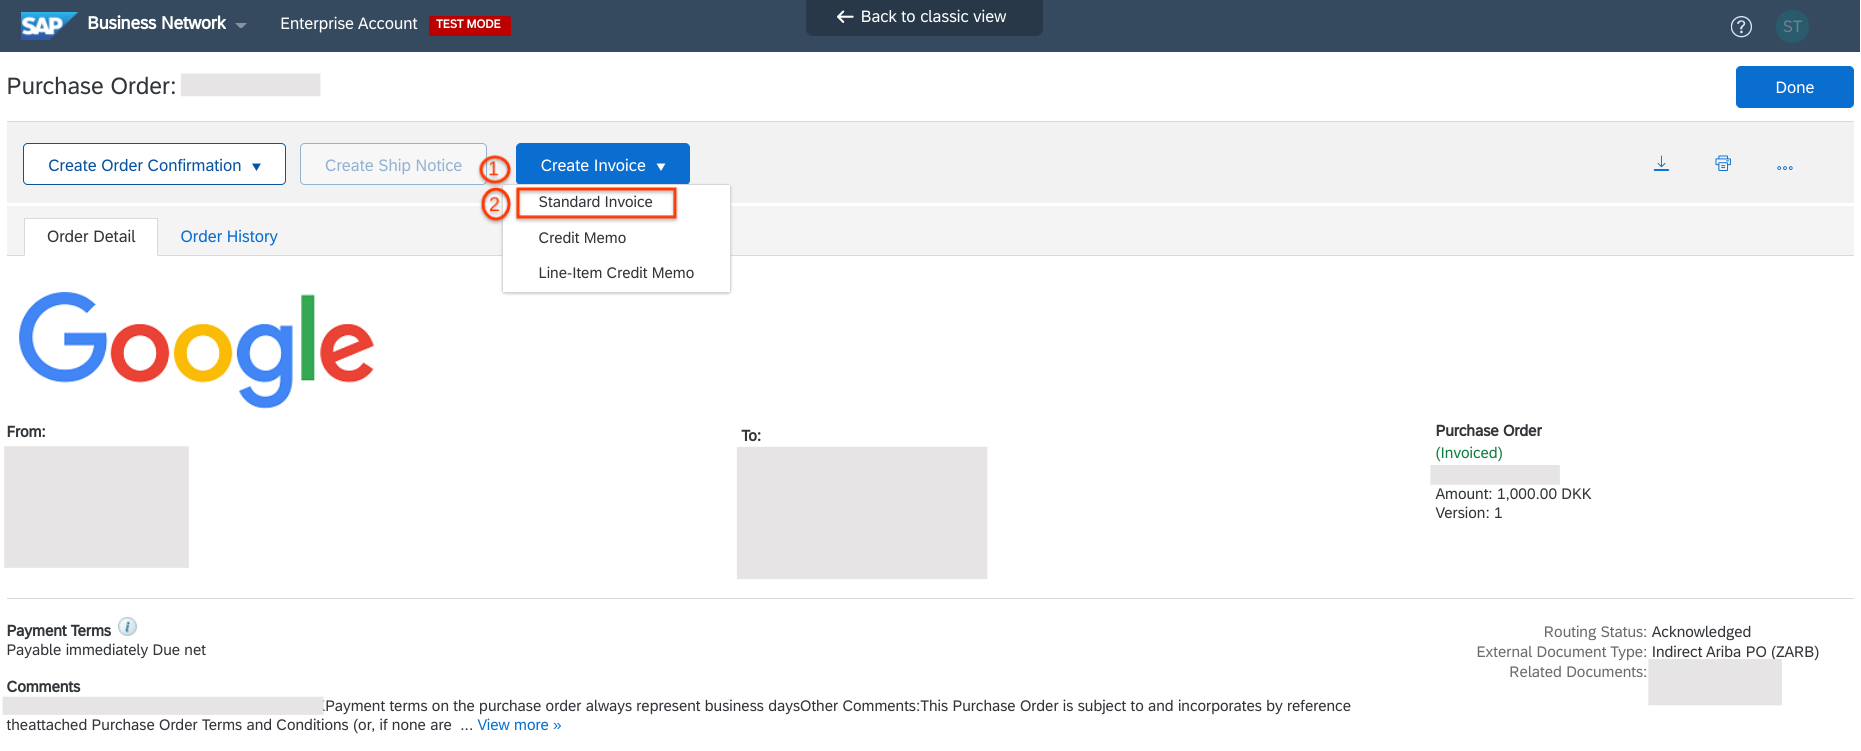Click the Acknowledged routing status
Screen dimensions: 1861x751
1701,632
